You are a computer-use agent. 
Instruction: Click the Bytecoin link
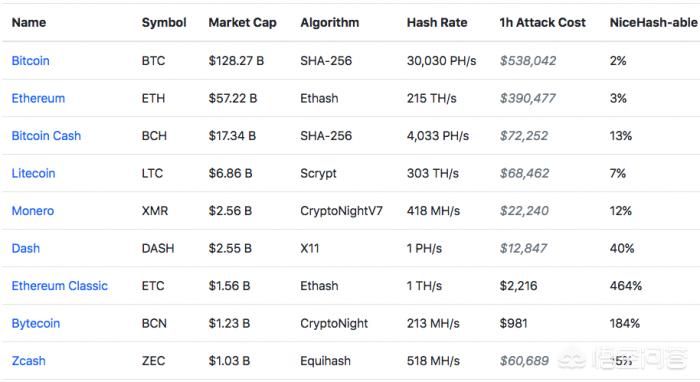[36, 324]
